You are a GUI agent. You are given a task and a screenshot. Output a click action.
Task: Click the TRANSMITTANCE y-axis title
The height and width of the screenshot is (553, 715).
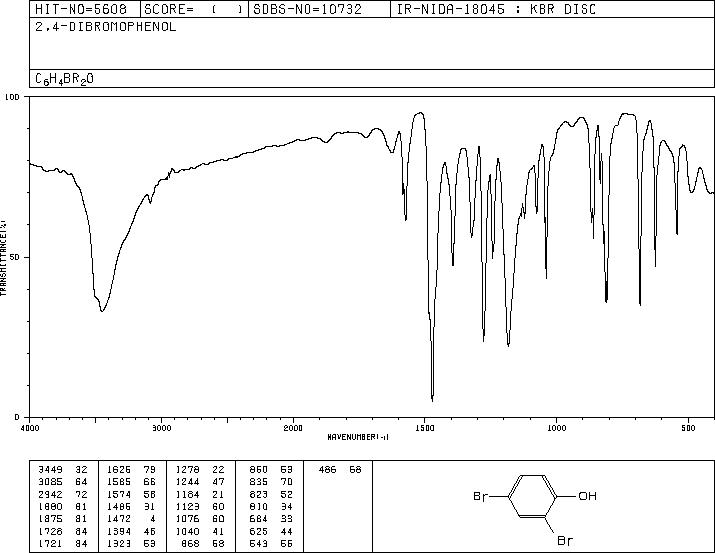(3, 257)
